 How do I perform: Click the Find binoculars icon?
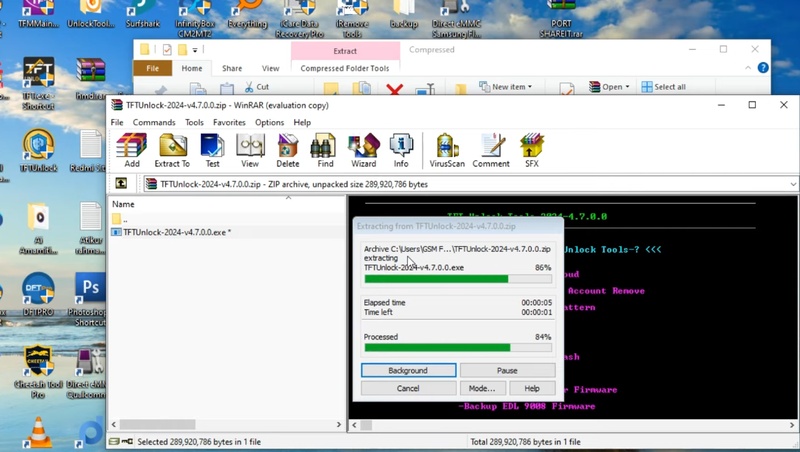(x=325, y=150)
